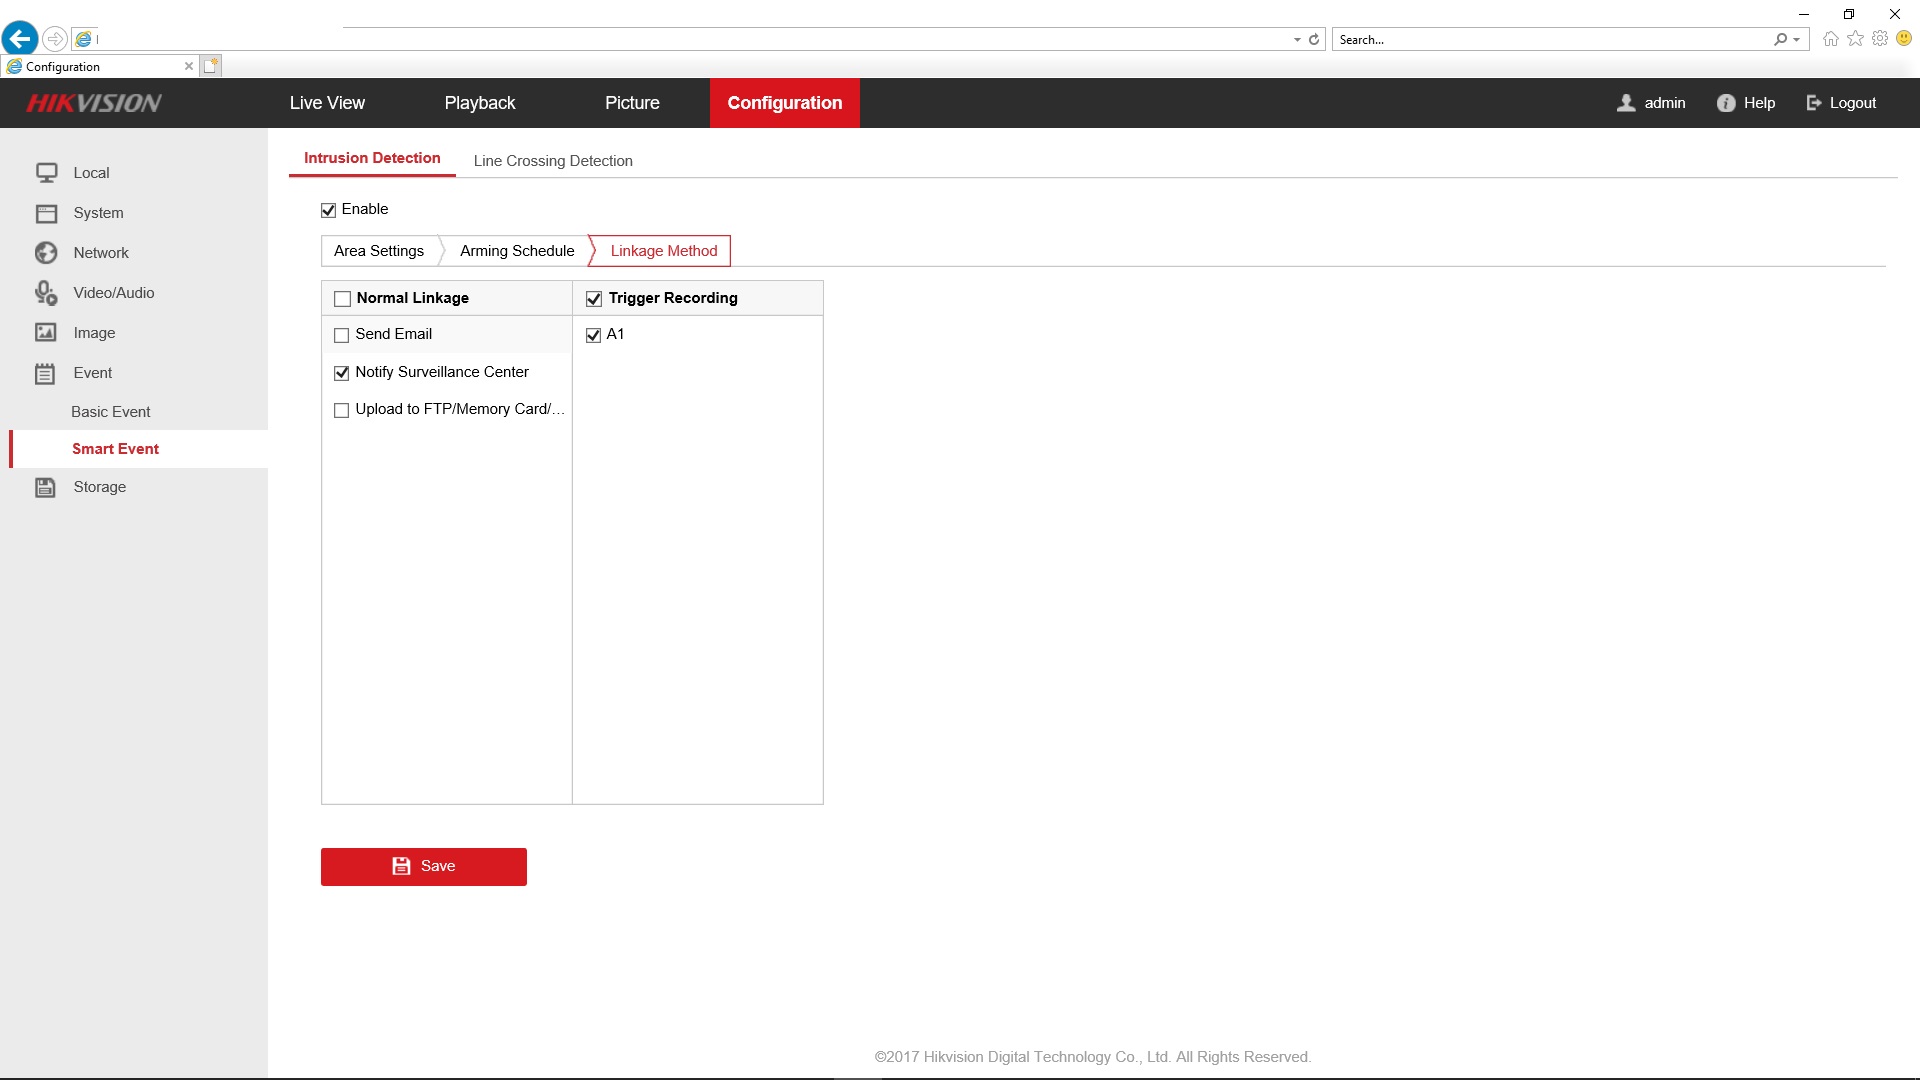This screenshot has height=1080, width=1920.
Task: Click the Logout icon
Action: pyautogui.click(x=1814, y=103)
